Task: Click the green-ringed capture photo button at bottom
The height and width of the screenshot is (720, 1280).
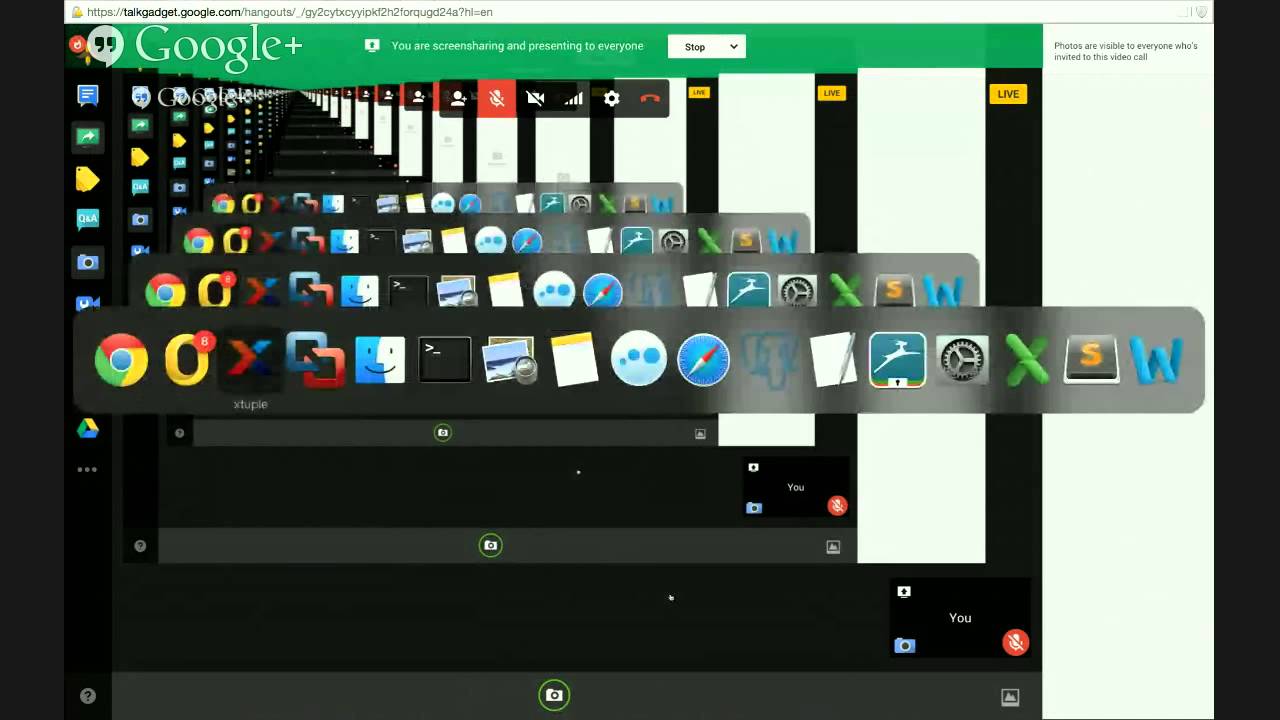Action: coord(554,695)
